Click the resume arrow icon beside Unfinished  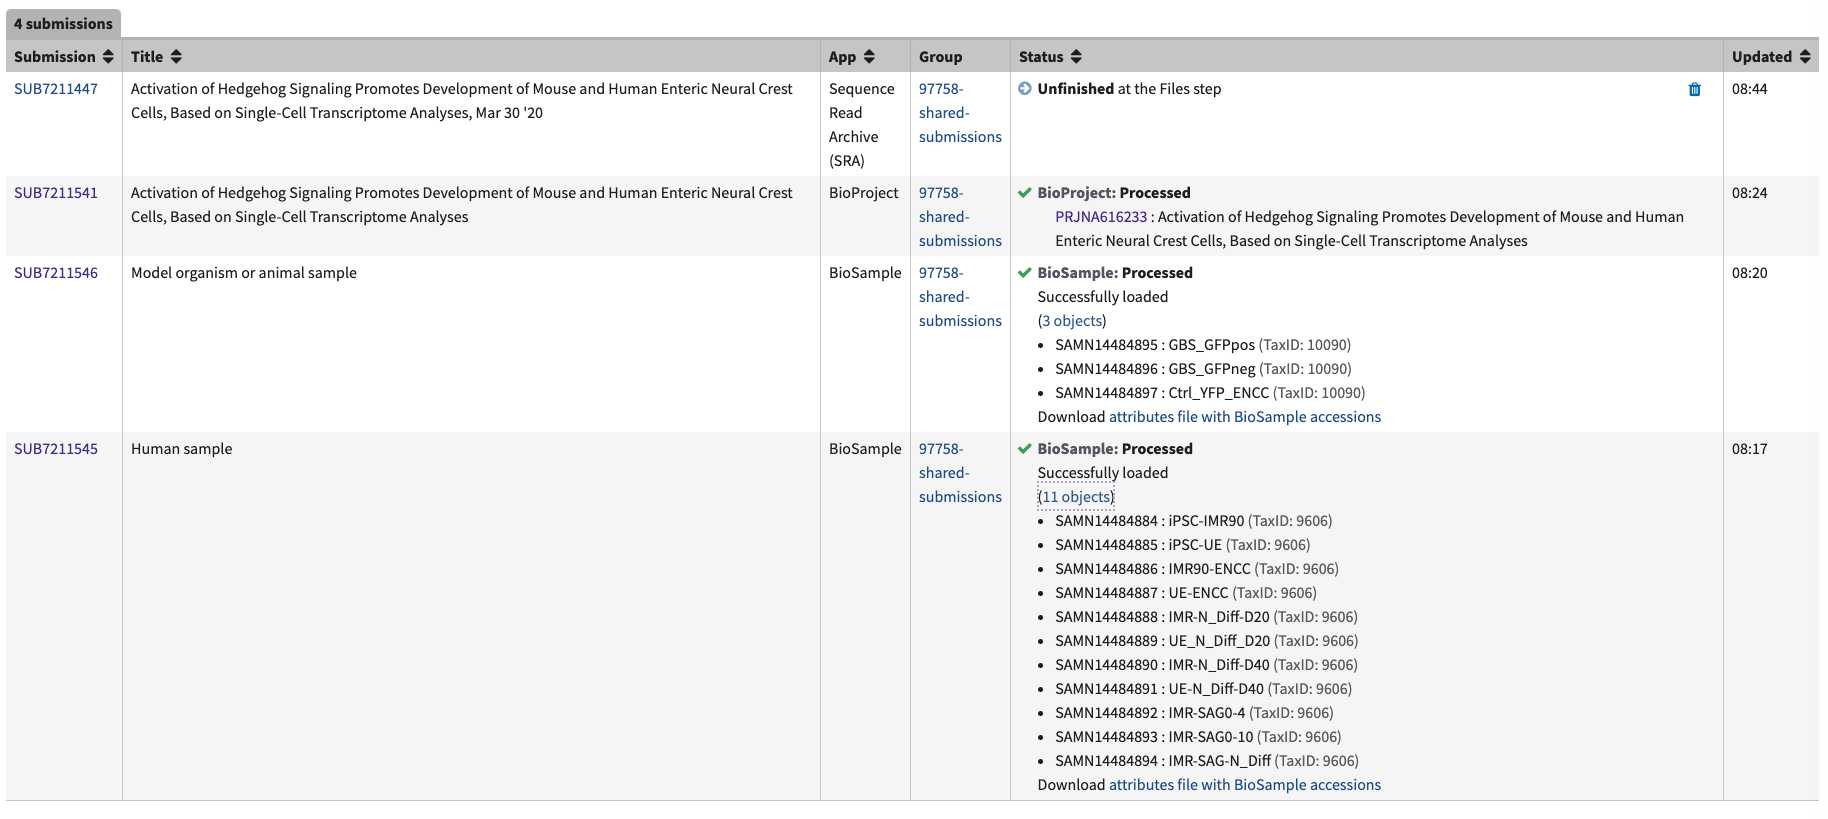(1025, 89)
